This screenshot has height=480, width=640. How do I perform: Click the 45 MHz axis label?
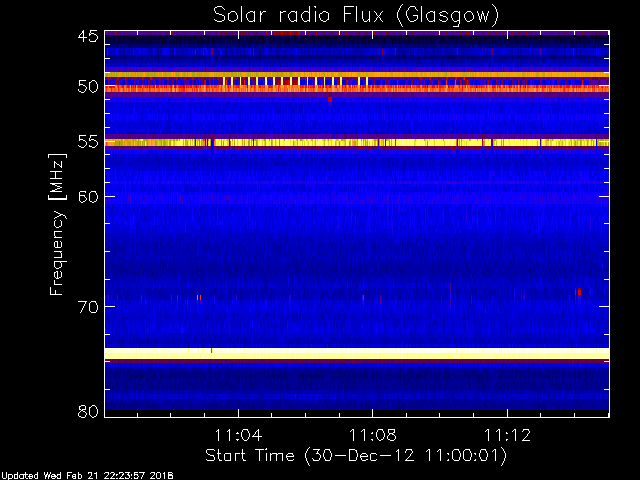point(88,36)
